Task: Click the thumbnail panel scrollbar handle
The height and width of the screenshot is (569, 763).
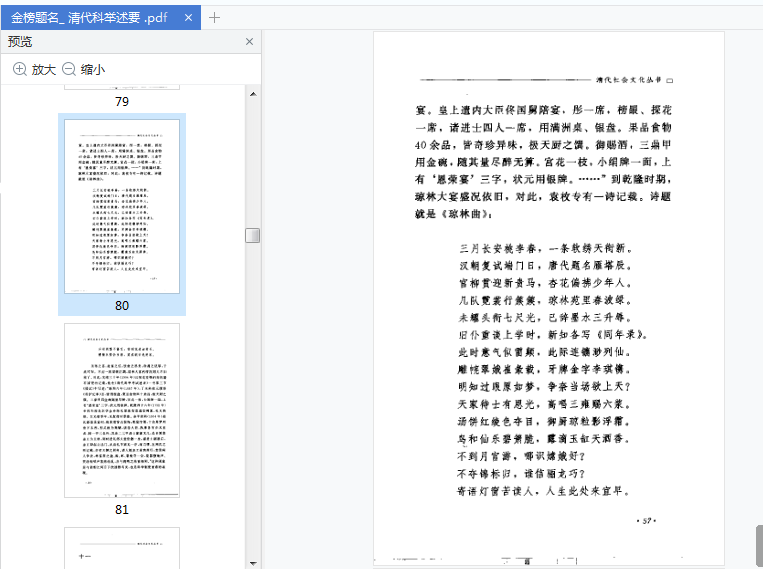Action: tap(253, 235)
